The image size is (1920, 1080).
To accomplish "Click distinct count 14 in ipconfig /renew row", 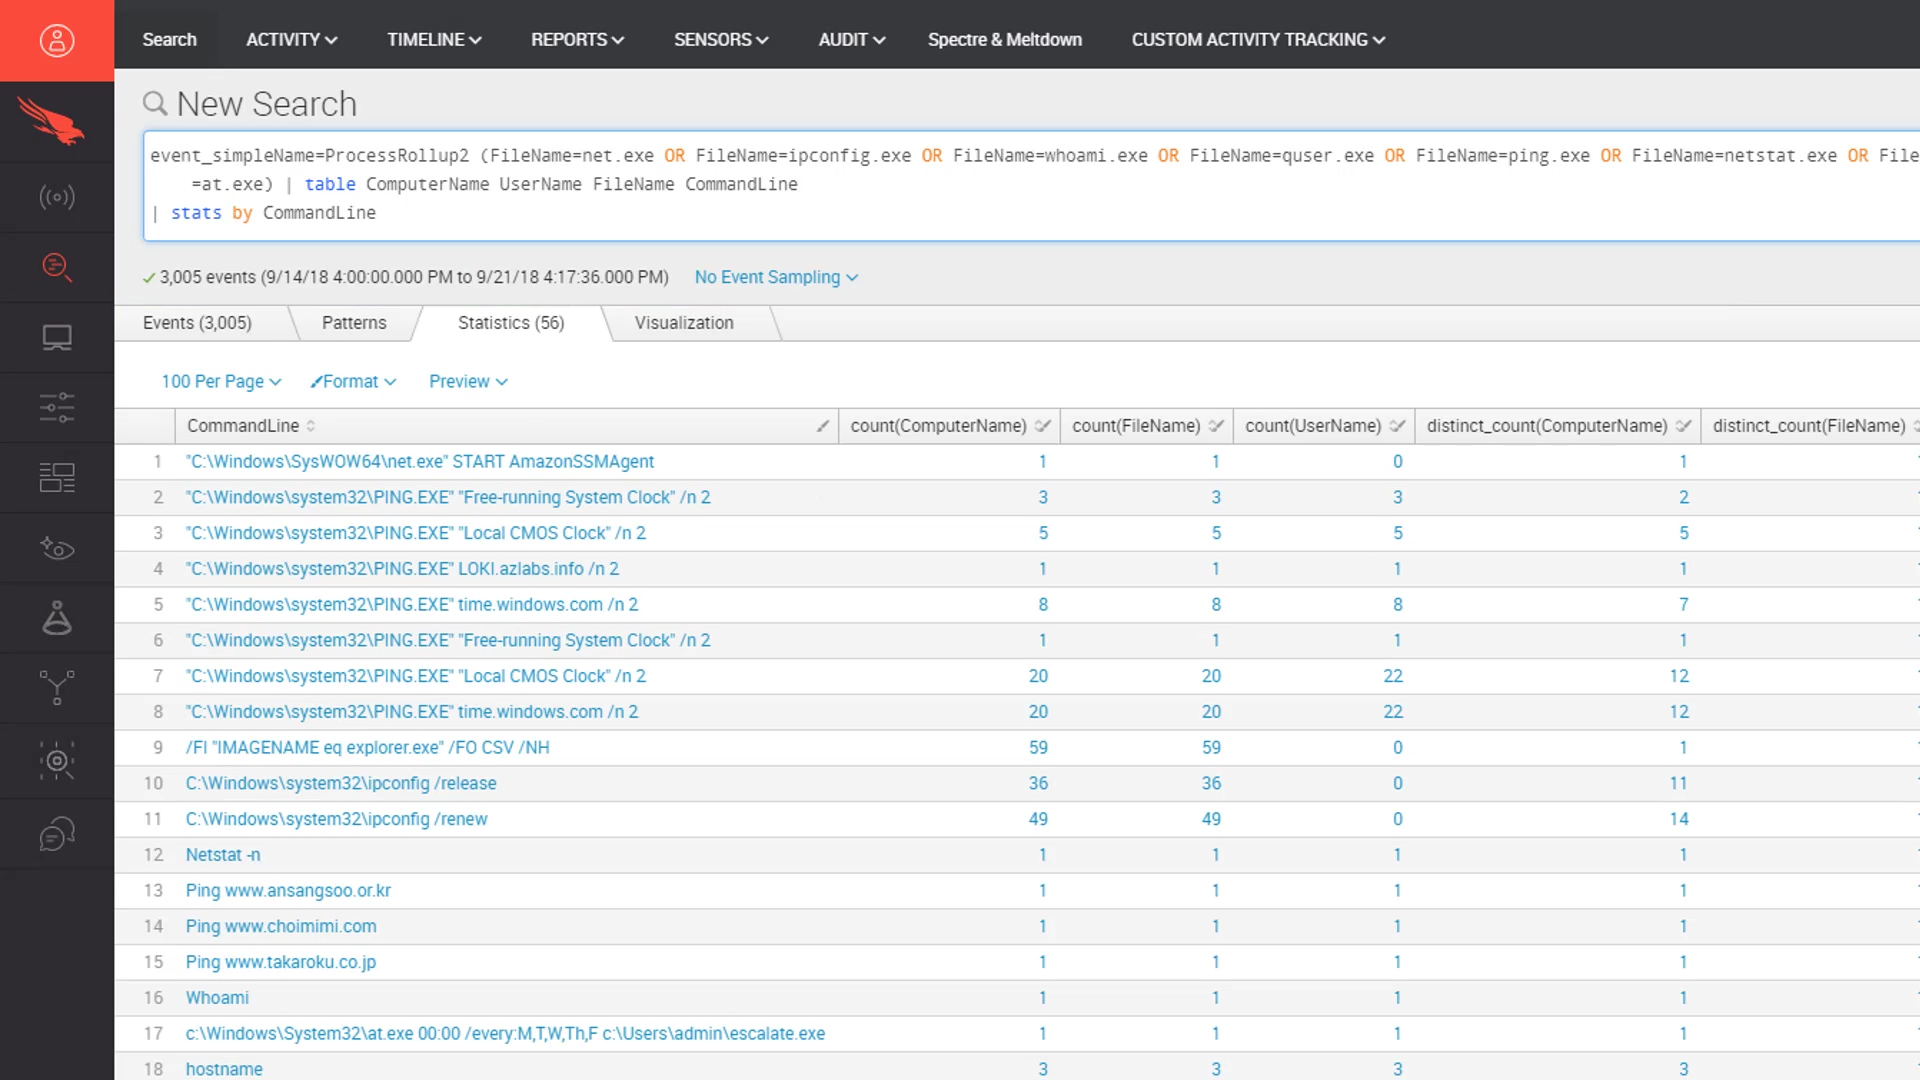I will click(1679, 819).
